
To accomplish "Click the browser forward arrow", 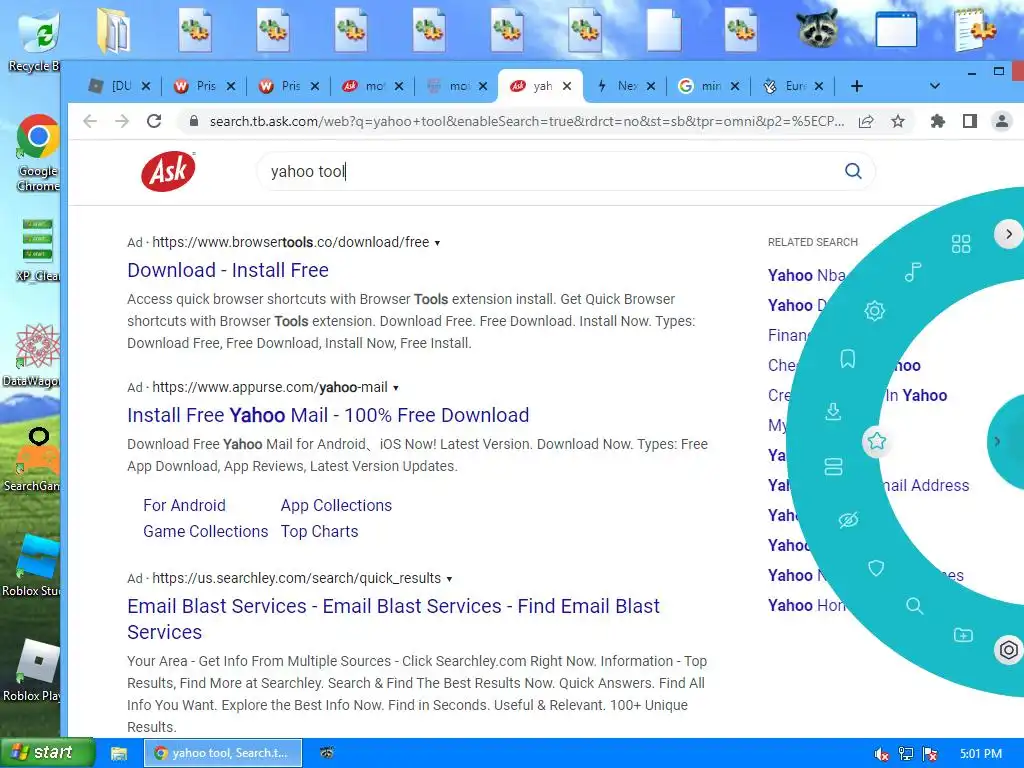I will point(122,121).
